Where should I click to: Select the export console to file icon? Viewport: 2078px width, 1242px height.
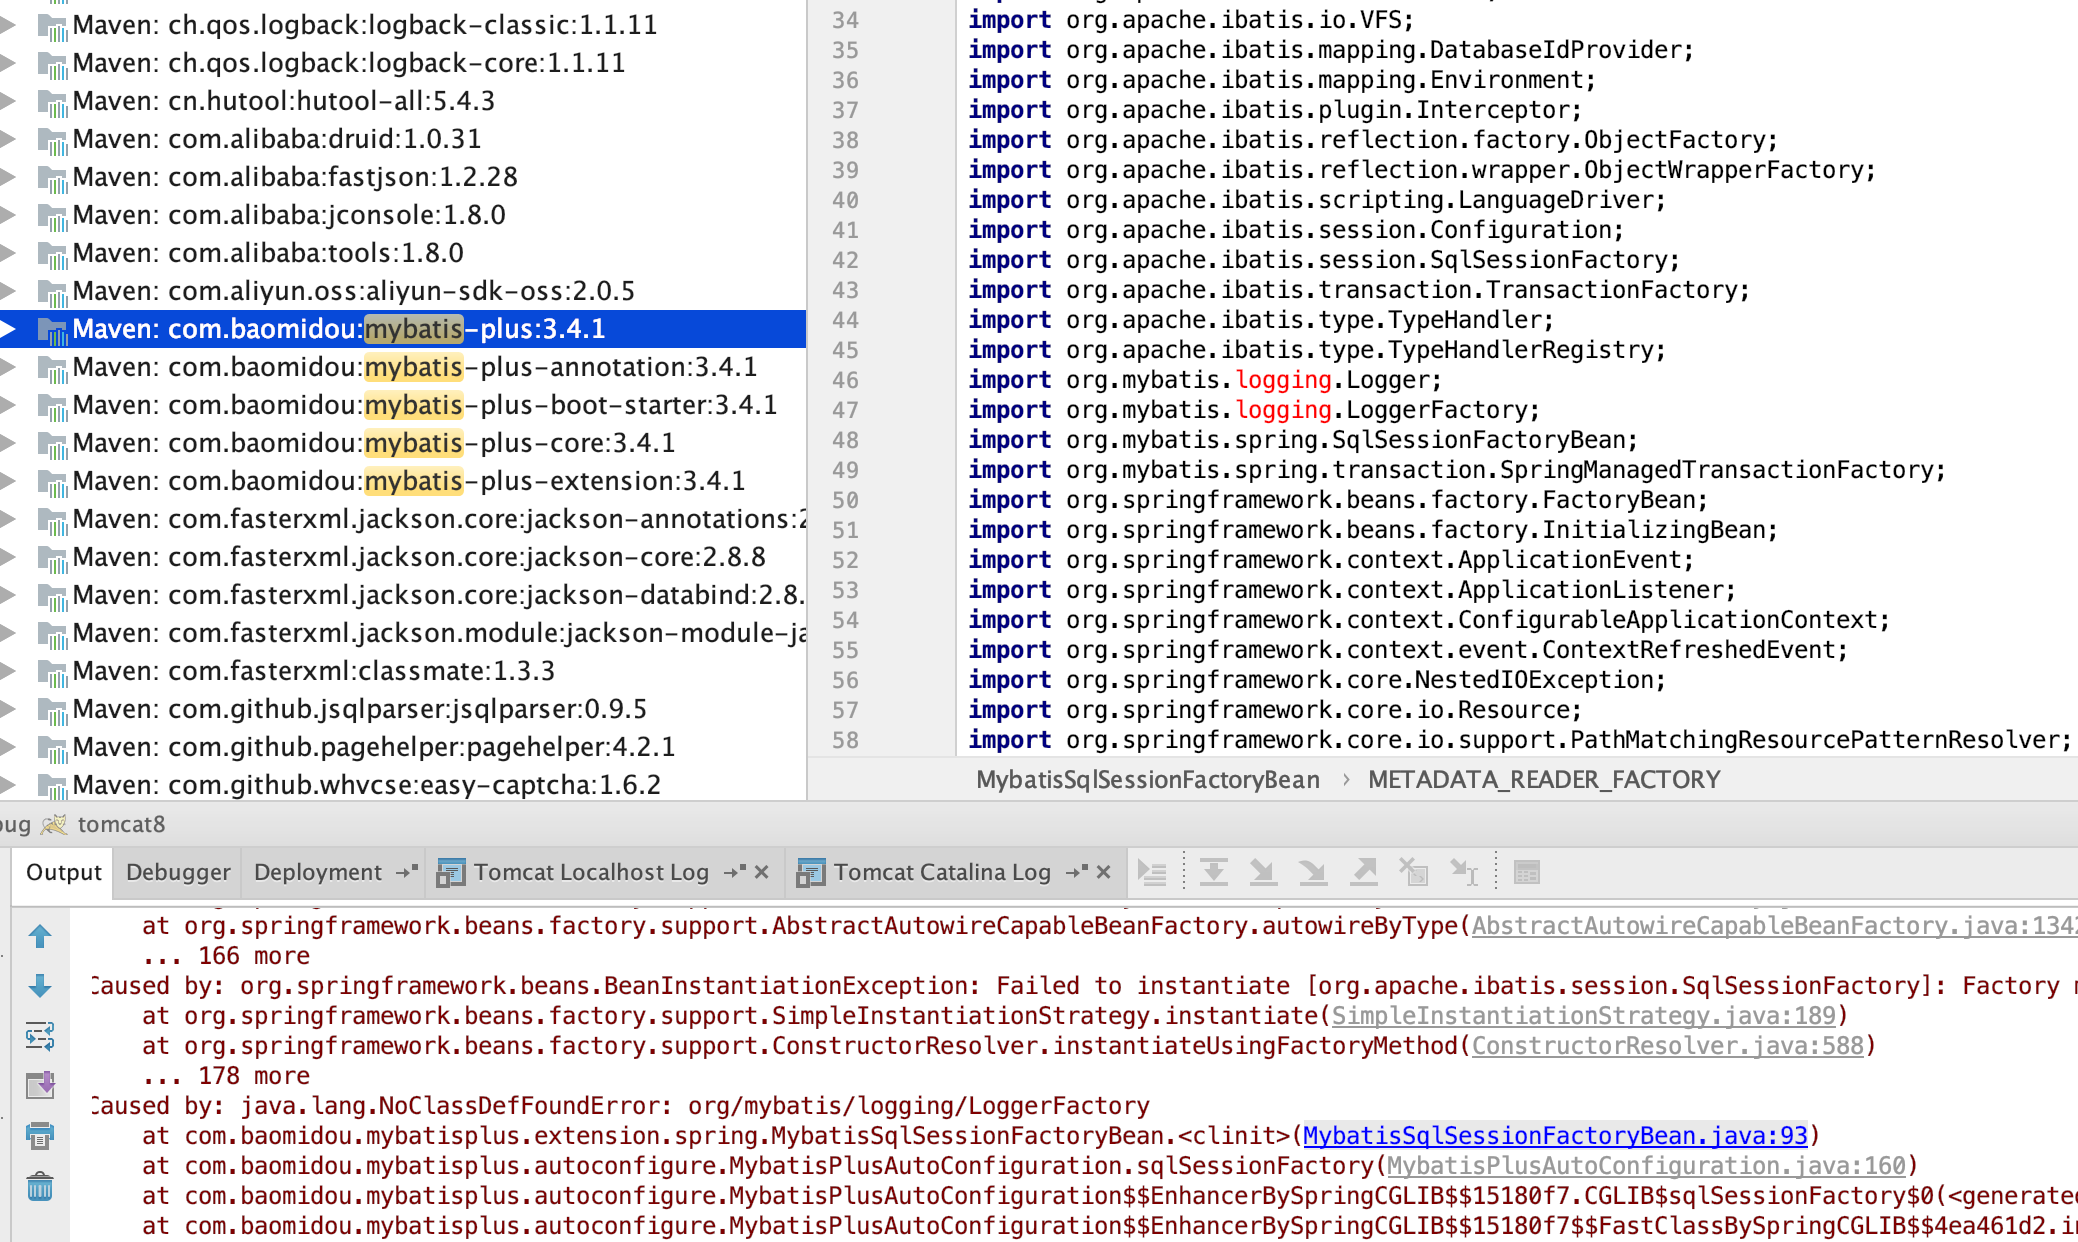pyautogui.click(x=40, y=1084)
